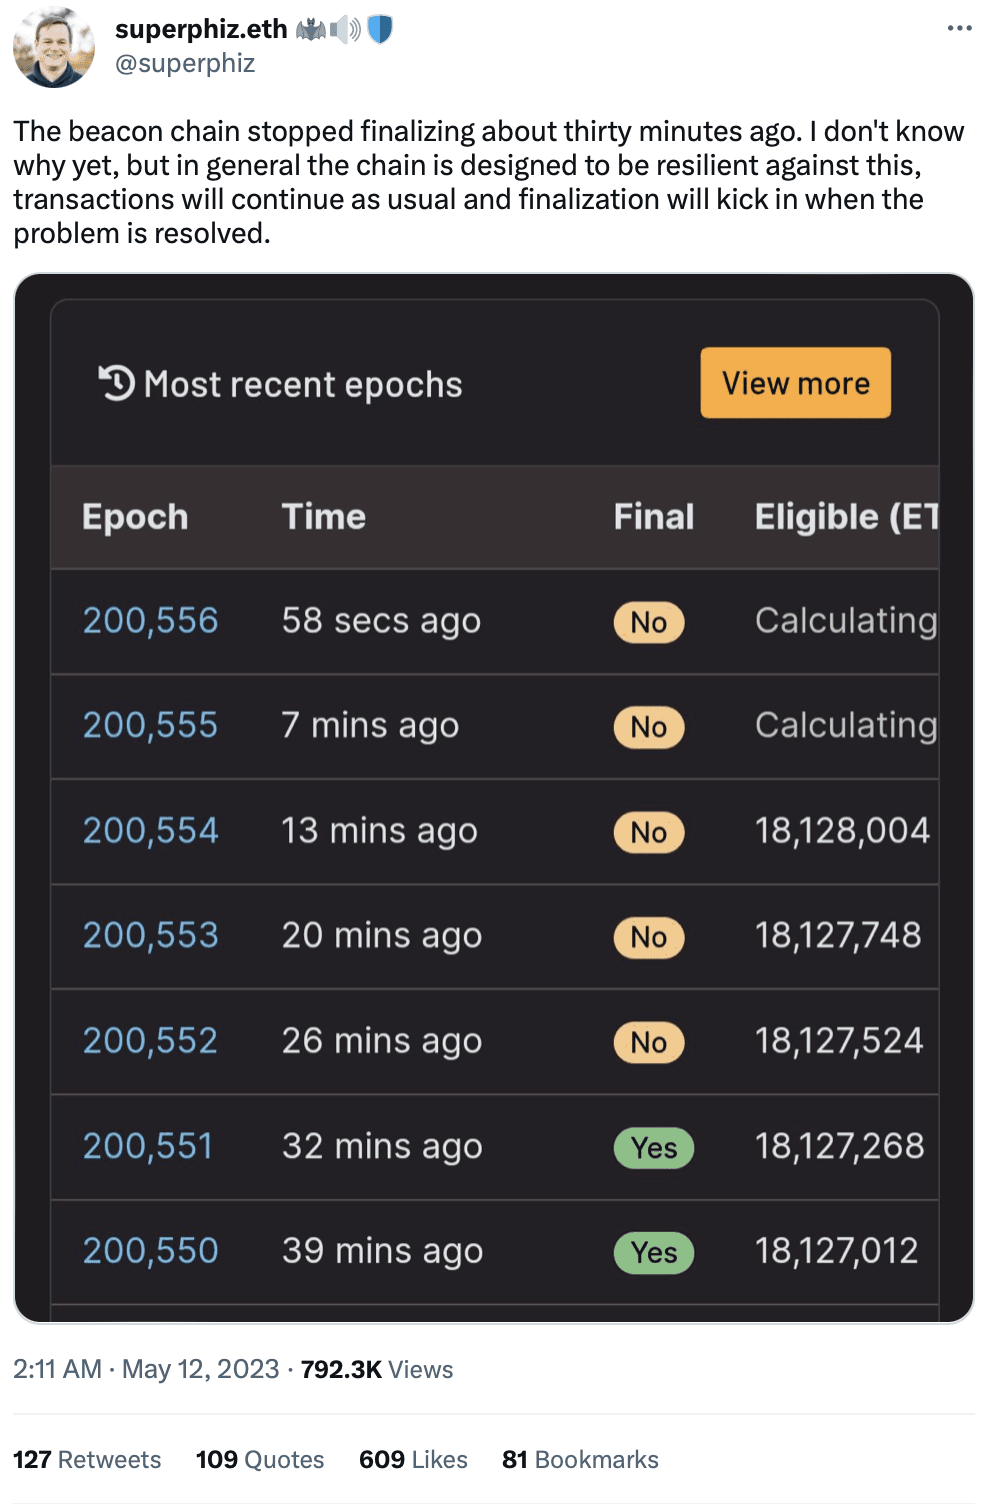Screen dimensions: 996x1504
Task: View the 81 Bookmarks
Action: (x=580, y=1459)
